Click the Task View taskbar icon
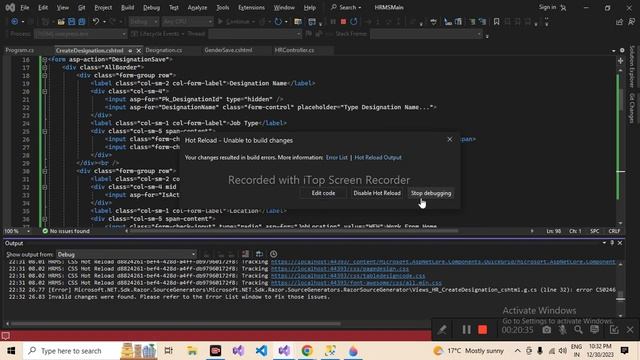The height and width of the screenshot is (360, 640). pyautogui.click(x=168, y=351)
